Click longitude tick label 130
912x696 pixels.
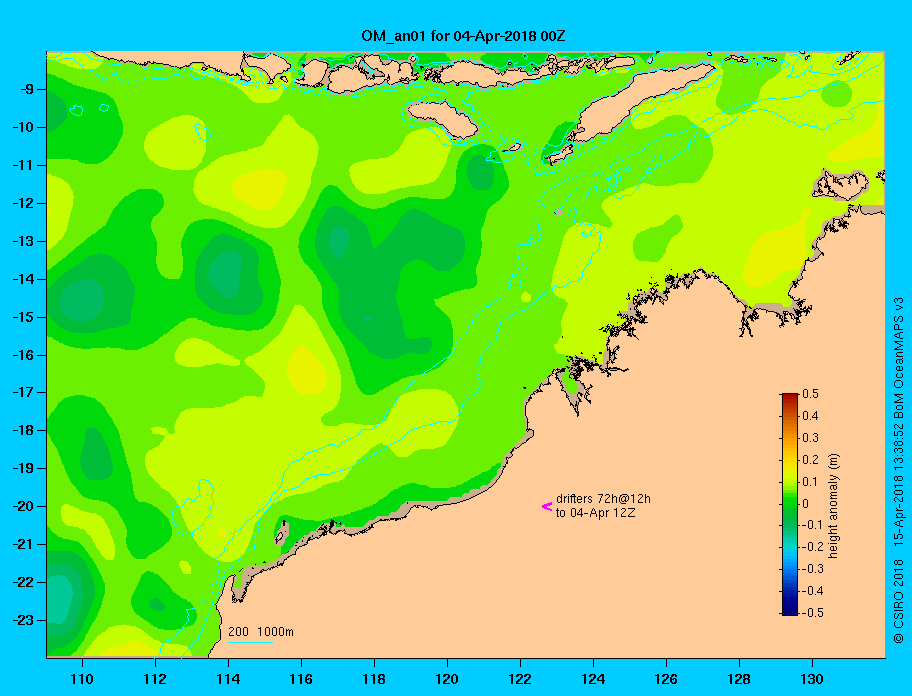(812, 679)
